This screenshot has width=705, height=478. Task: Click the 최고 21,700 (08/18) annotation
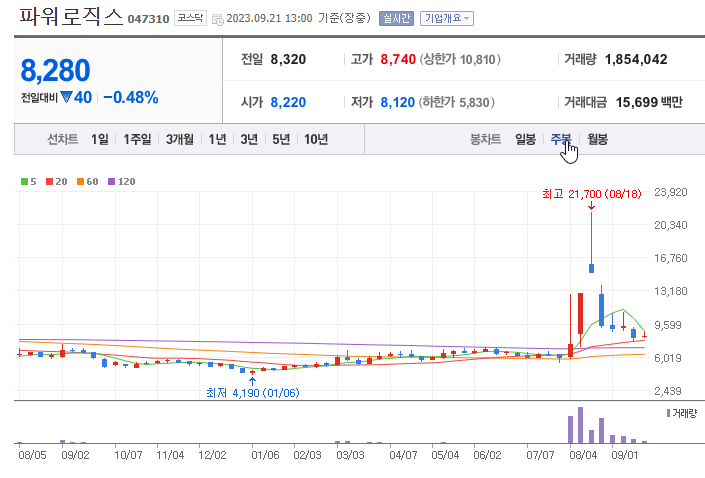coord(592,194)
